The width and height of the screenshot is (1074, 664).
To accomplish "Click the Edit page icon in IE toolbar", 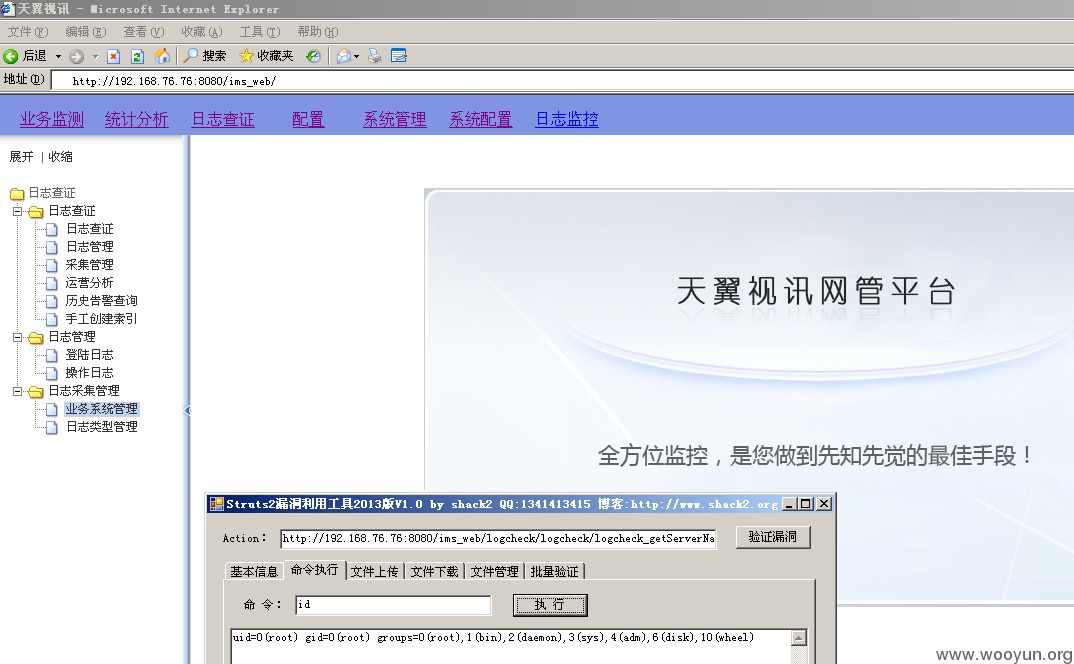I will [x=399, y=56].
